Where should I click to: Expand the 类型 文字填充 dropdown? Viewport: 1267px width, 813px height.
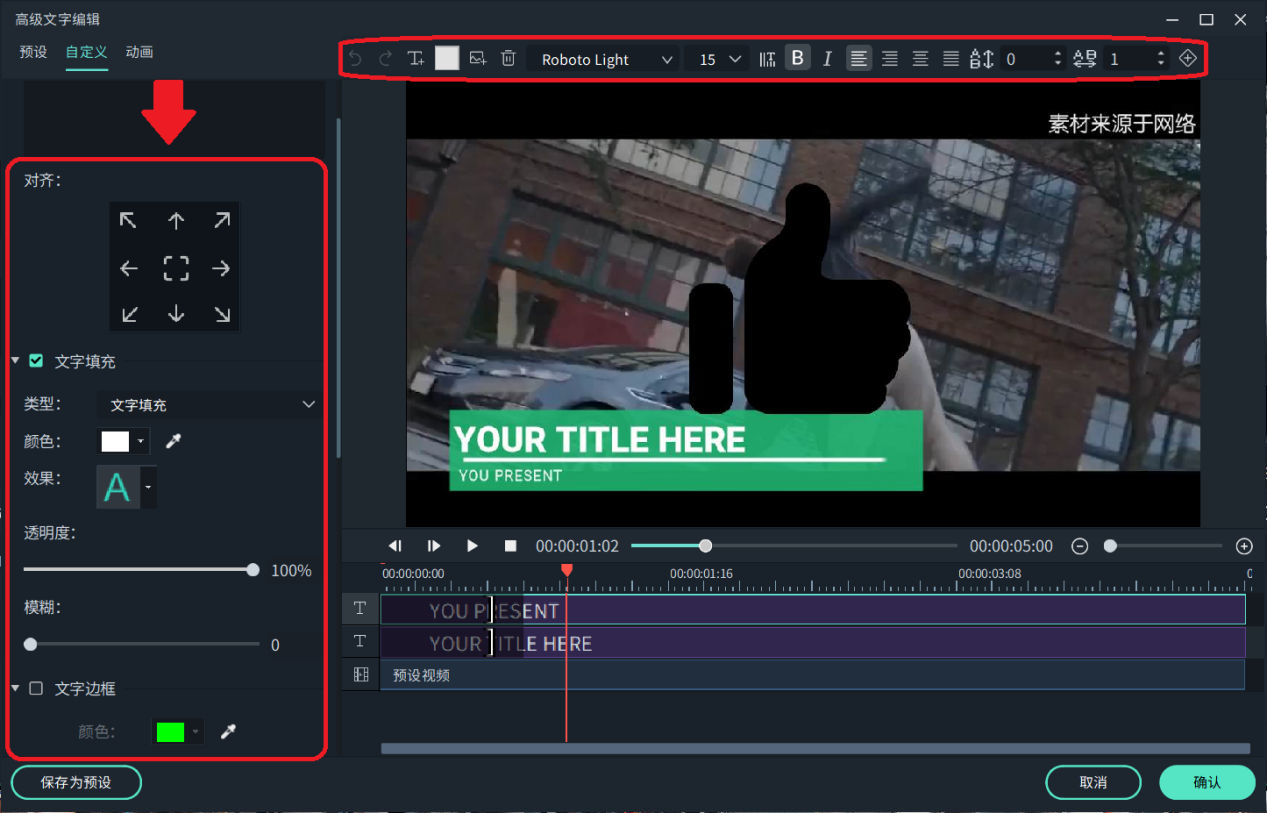point(210,405)
